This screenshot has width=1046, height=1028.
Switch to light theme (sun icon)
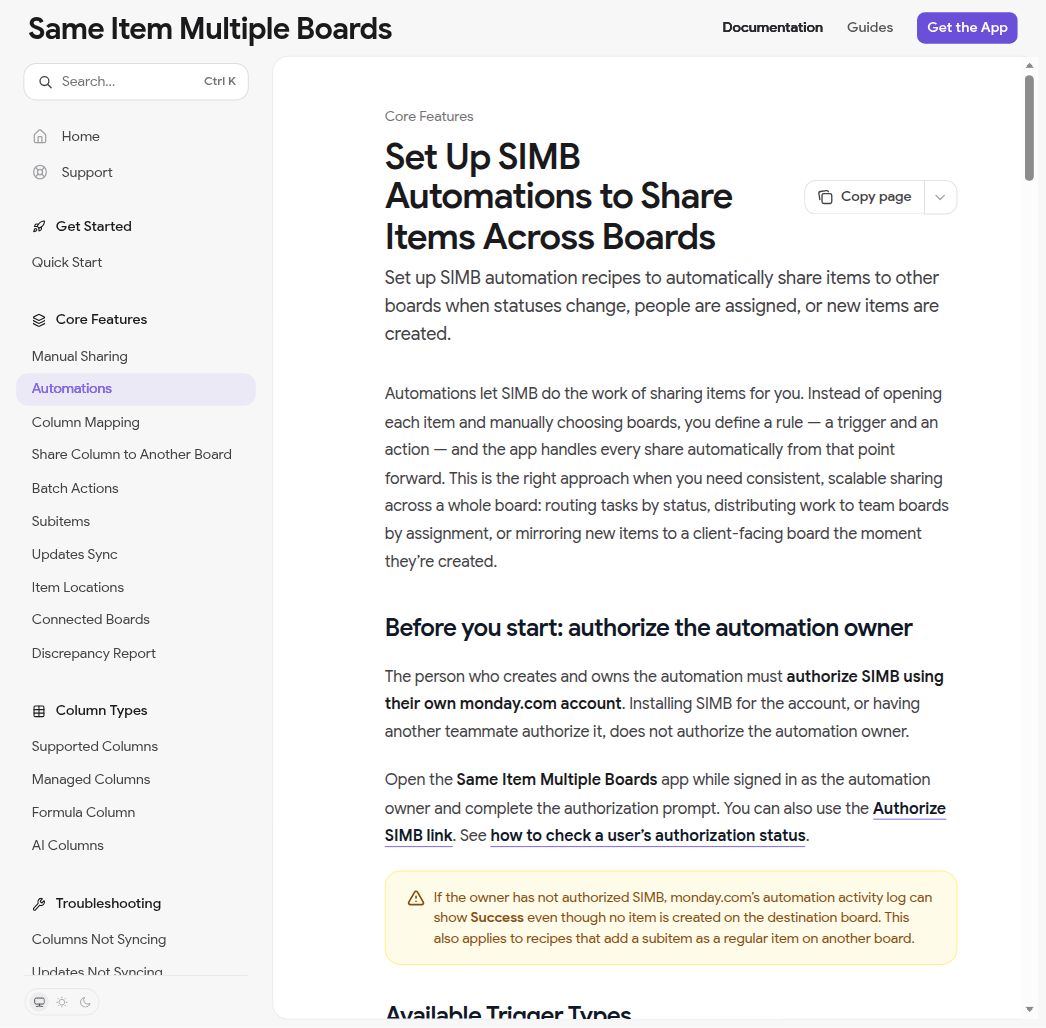tap(62, 1002)
